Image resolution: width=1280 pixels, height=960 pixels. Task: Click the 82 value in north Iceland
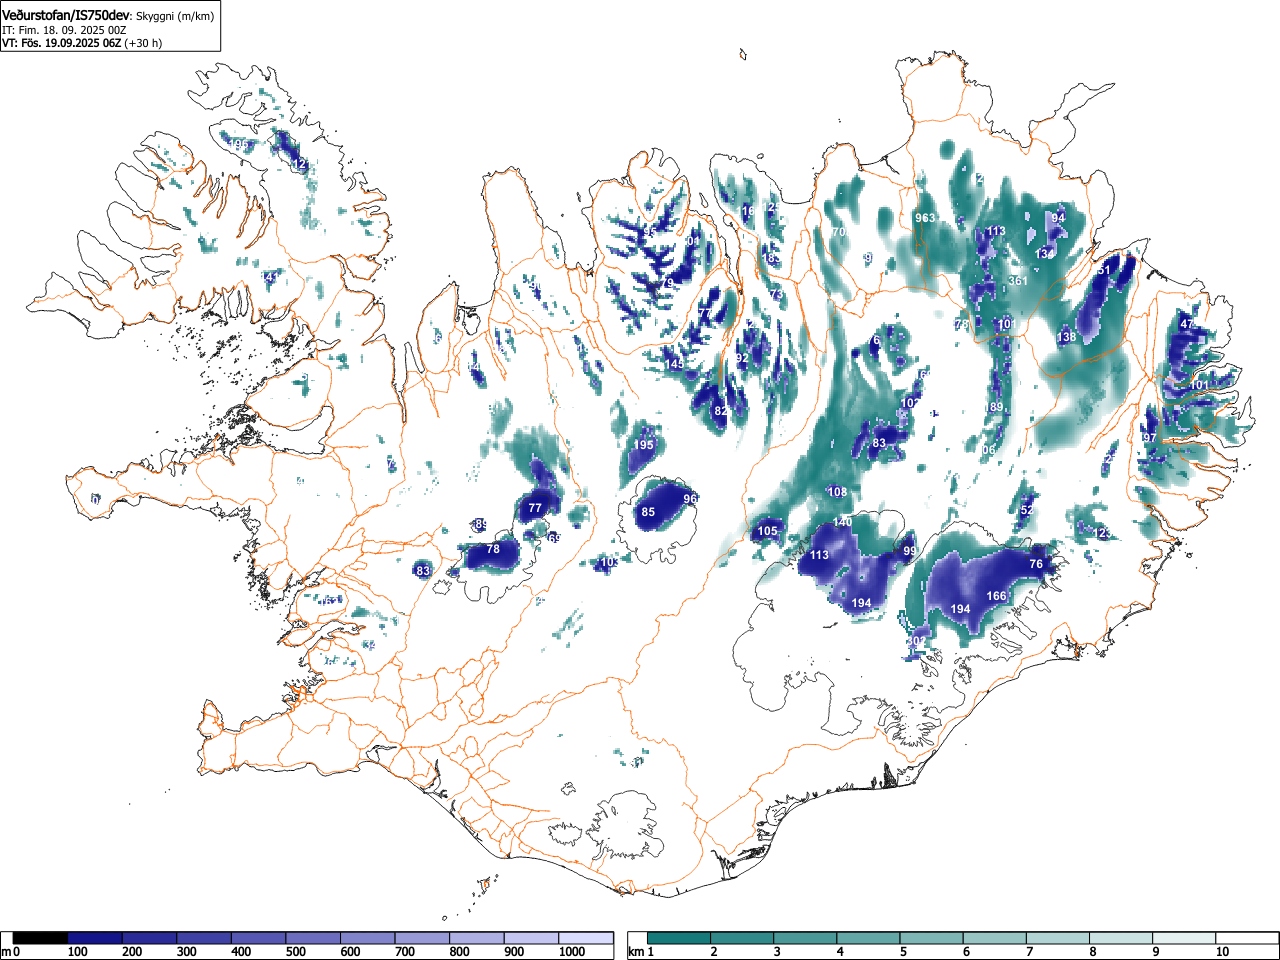click(x=721, y=411)
